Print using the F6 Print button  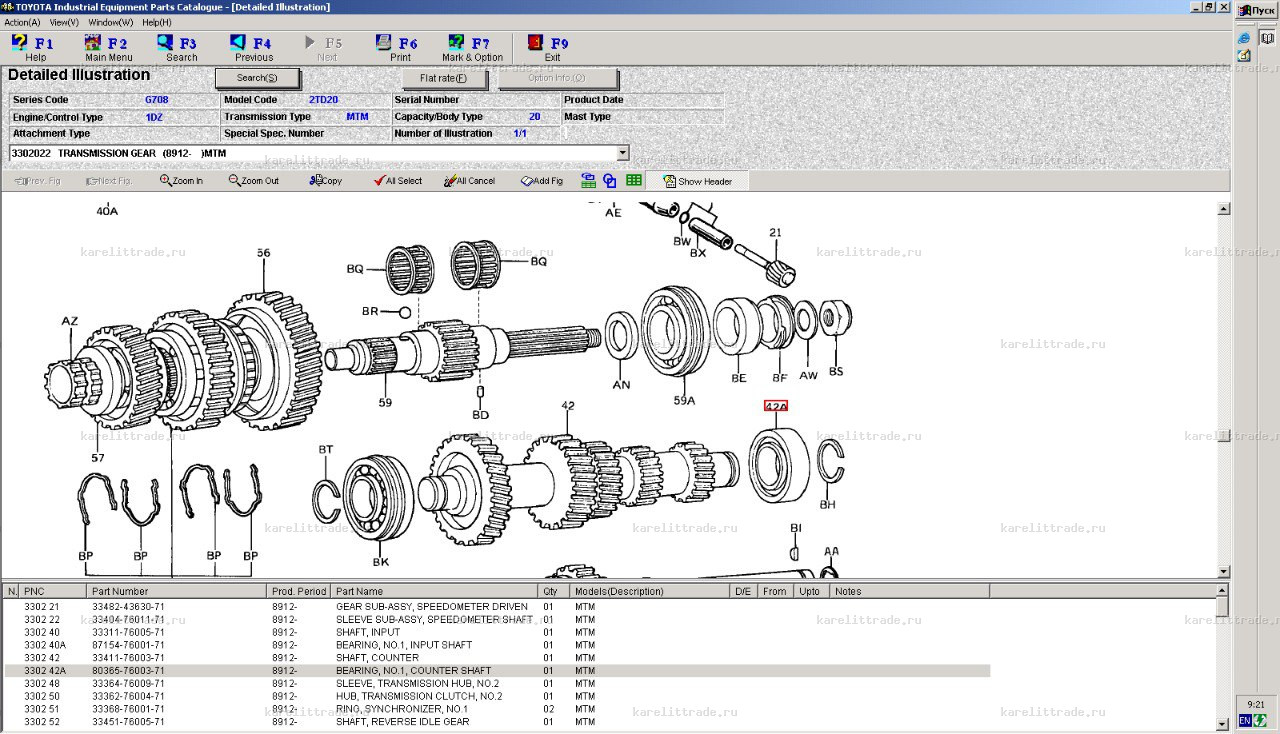coord(399,48)
